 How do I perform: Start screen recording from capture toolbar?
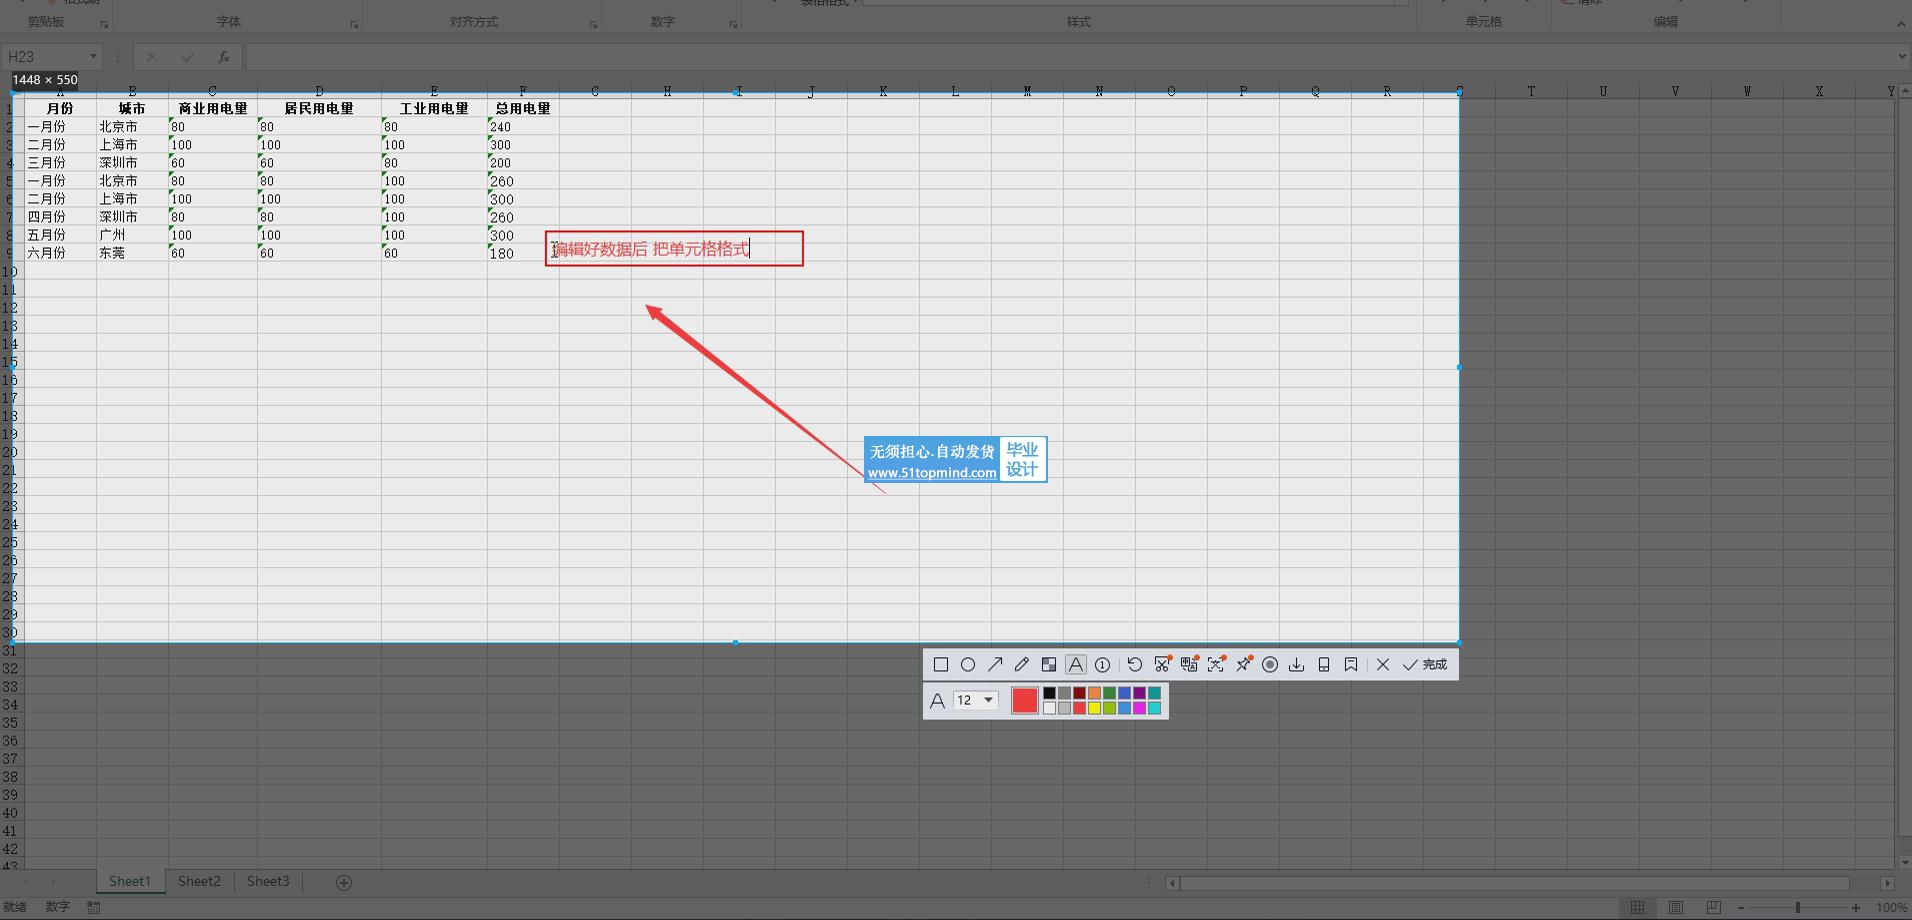1270,665
